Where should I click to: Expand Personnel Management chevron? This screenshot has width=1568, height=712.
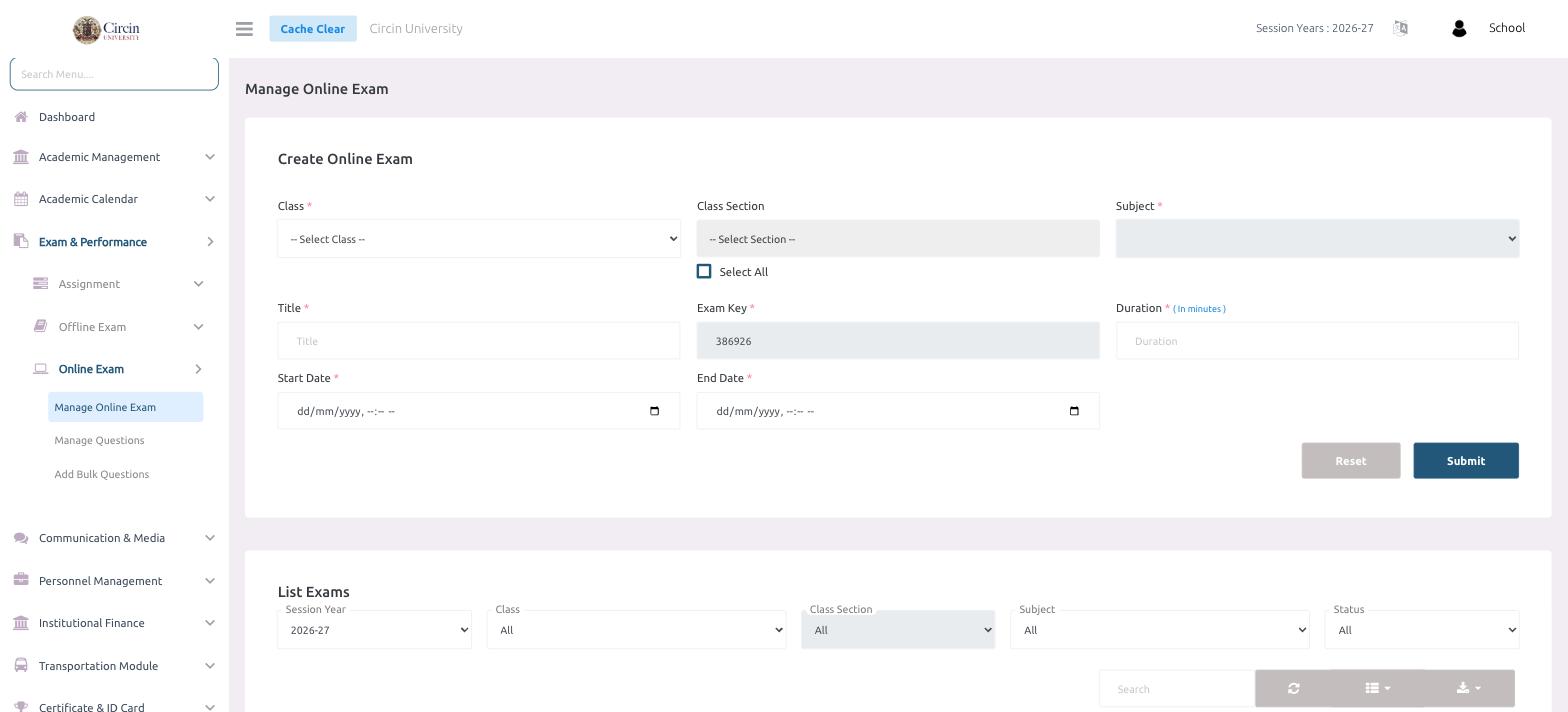pyautogui.click(x=209, y=581)
